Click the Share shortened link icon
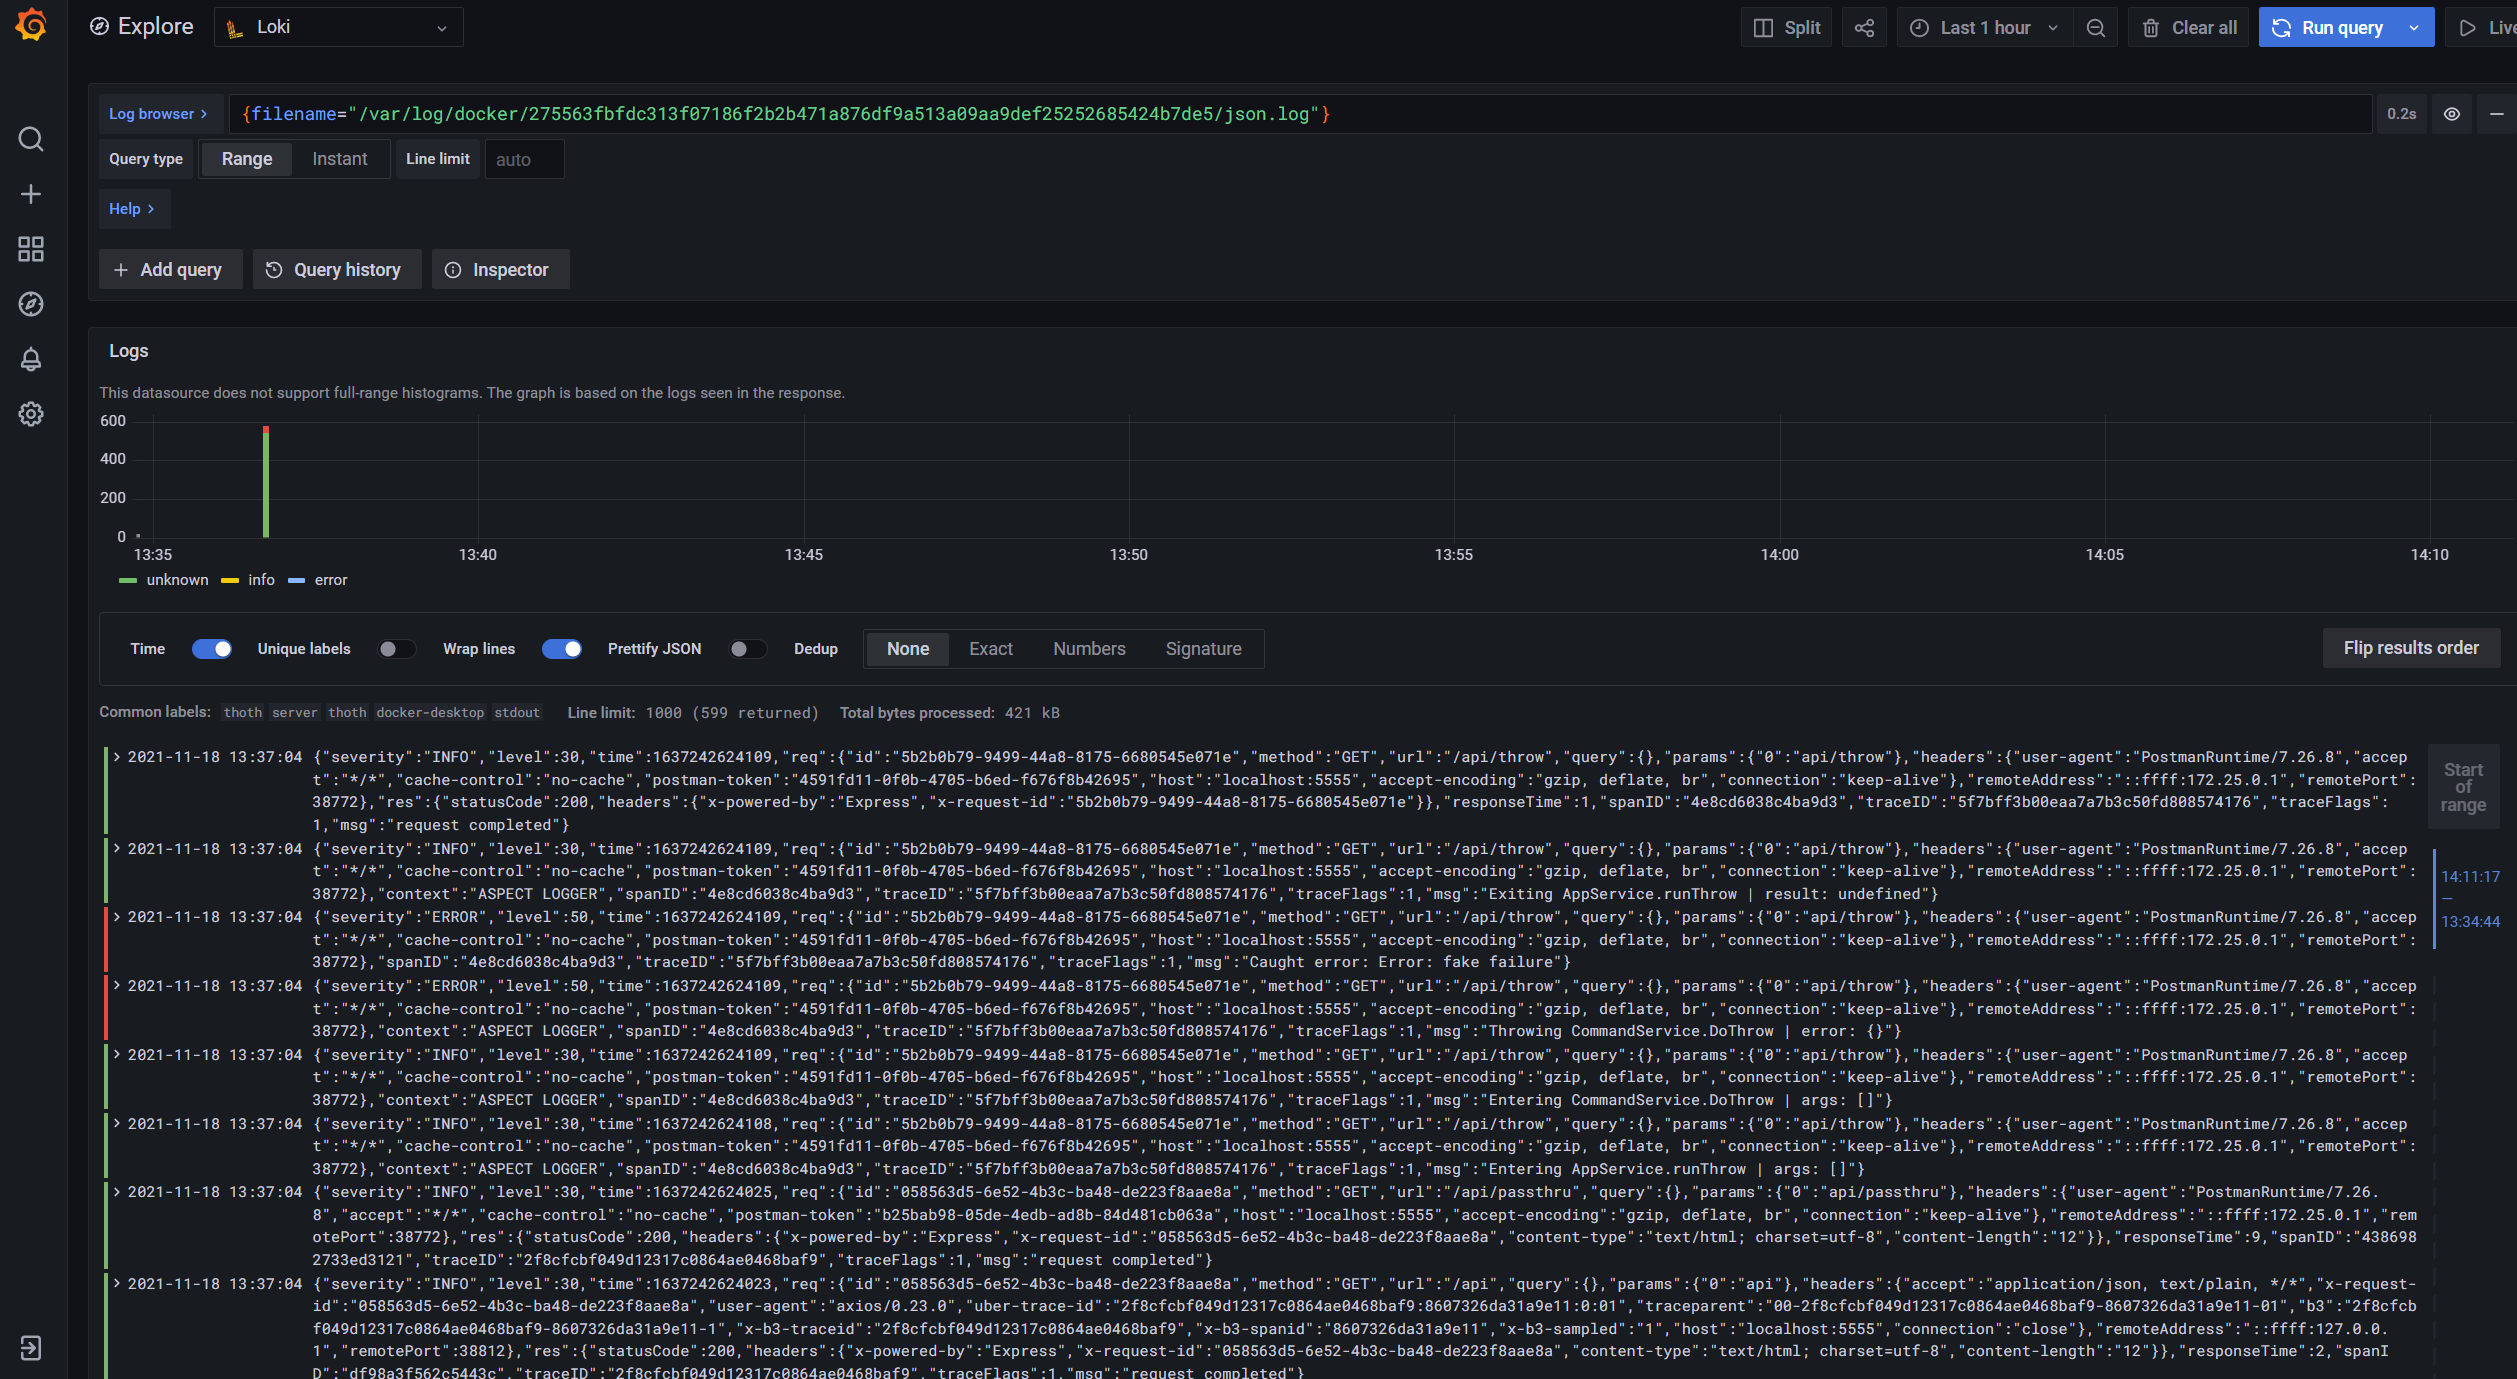Image resolution: width=2517 pixels, height=1379 pixels. coord(1864,28)
